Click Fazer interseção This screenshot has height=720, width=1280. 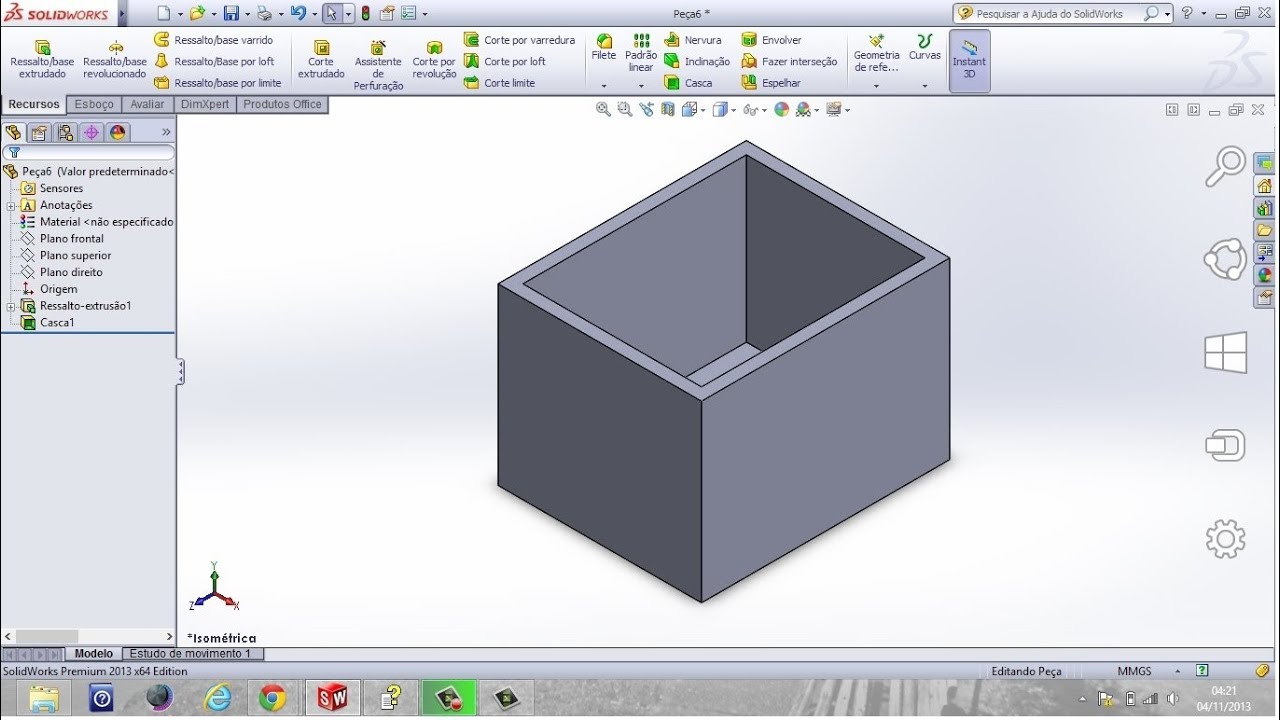click(789, 61)
